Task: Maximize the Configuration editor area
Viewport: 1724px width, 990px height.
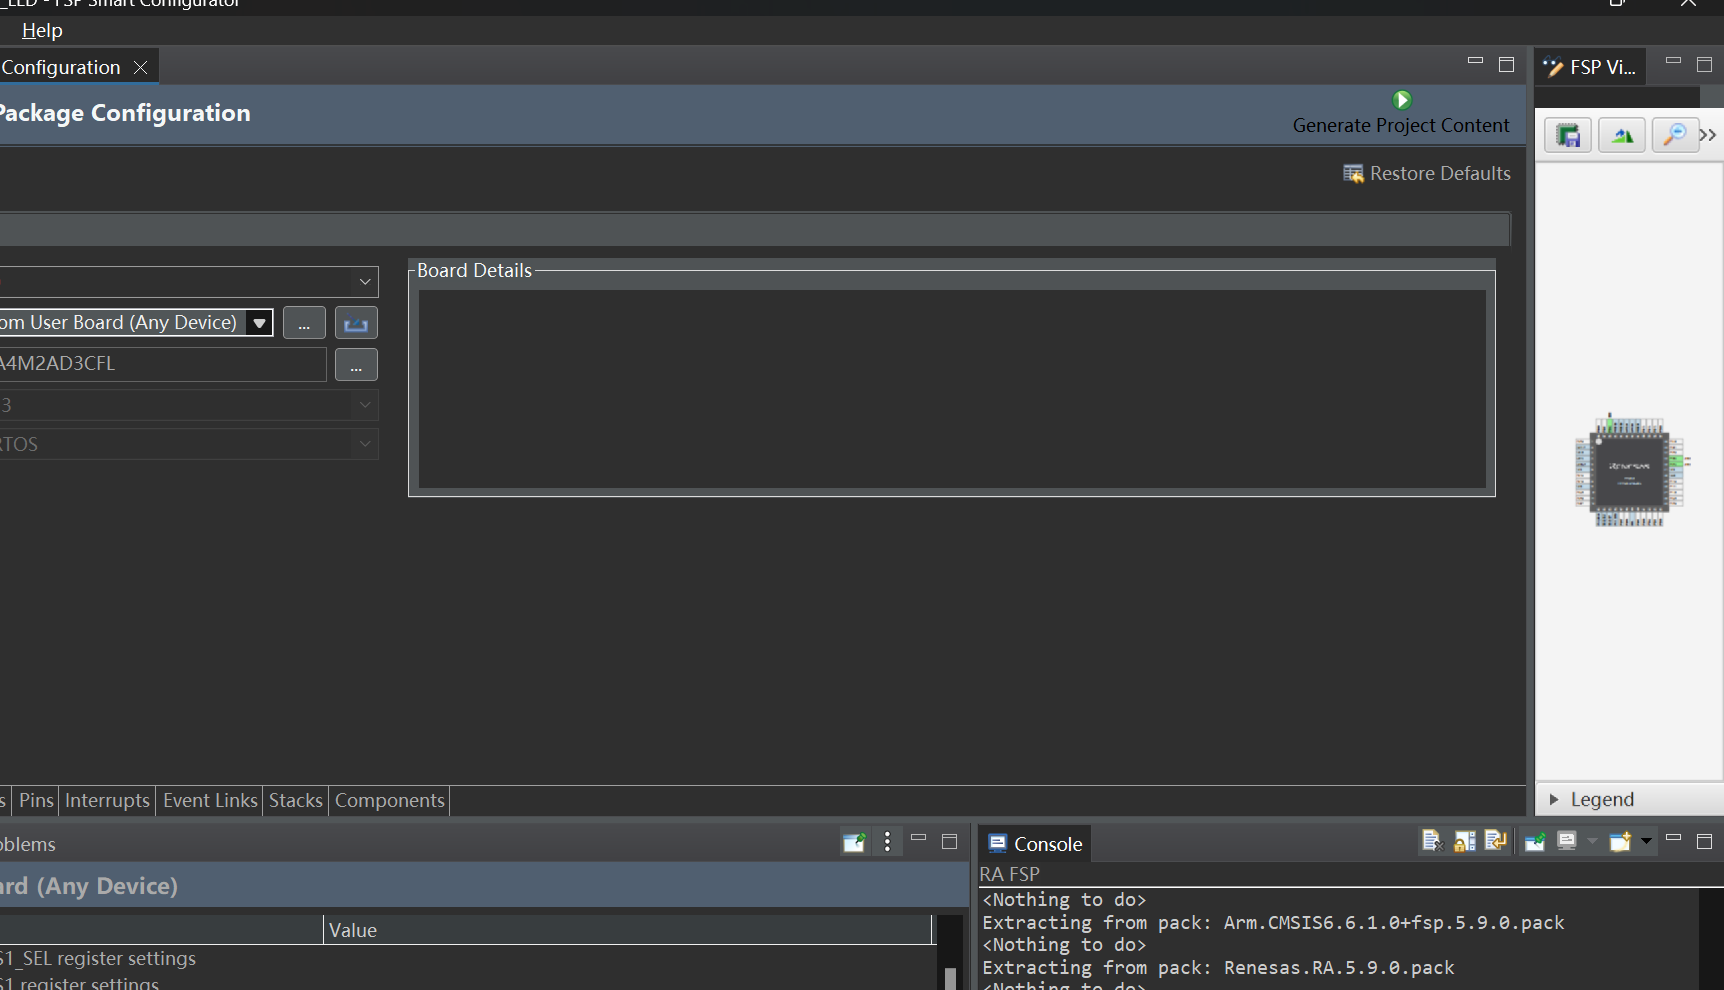Action: click(x=1506, y=65)
